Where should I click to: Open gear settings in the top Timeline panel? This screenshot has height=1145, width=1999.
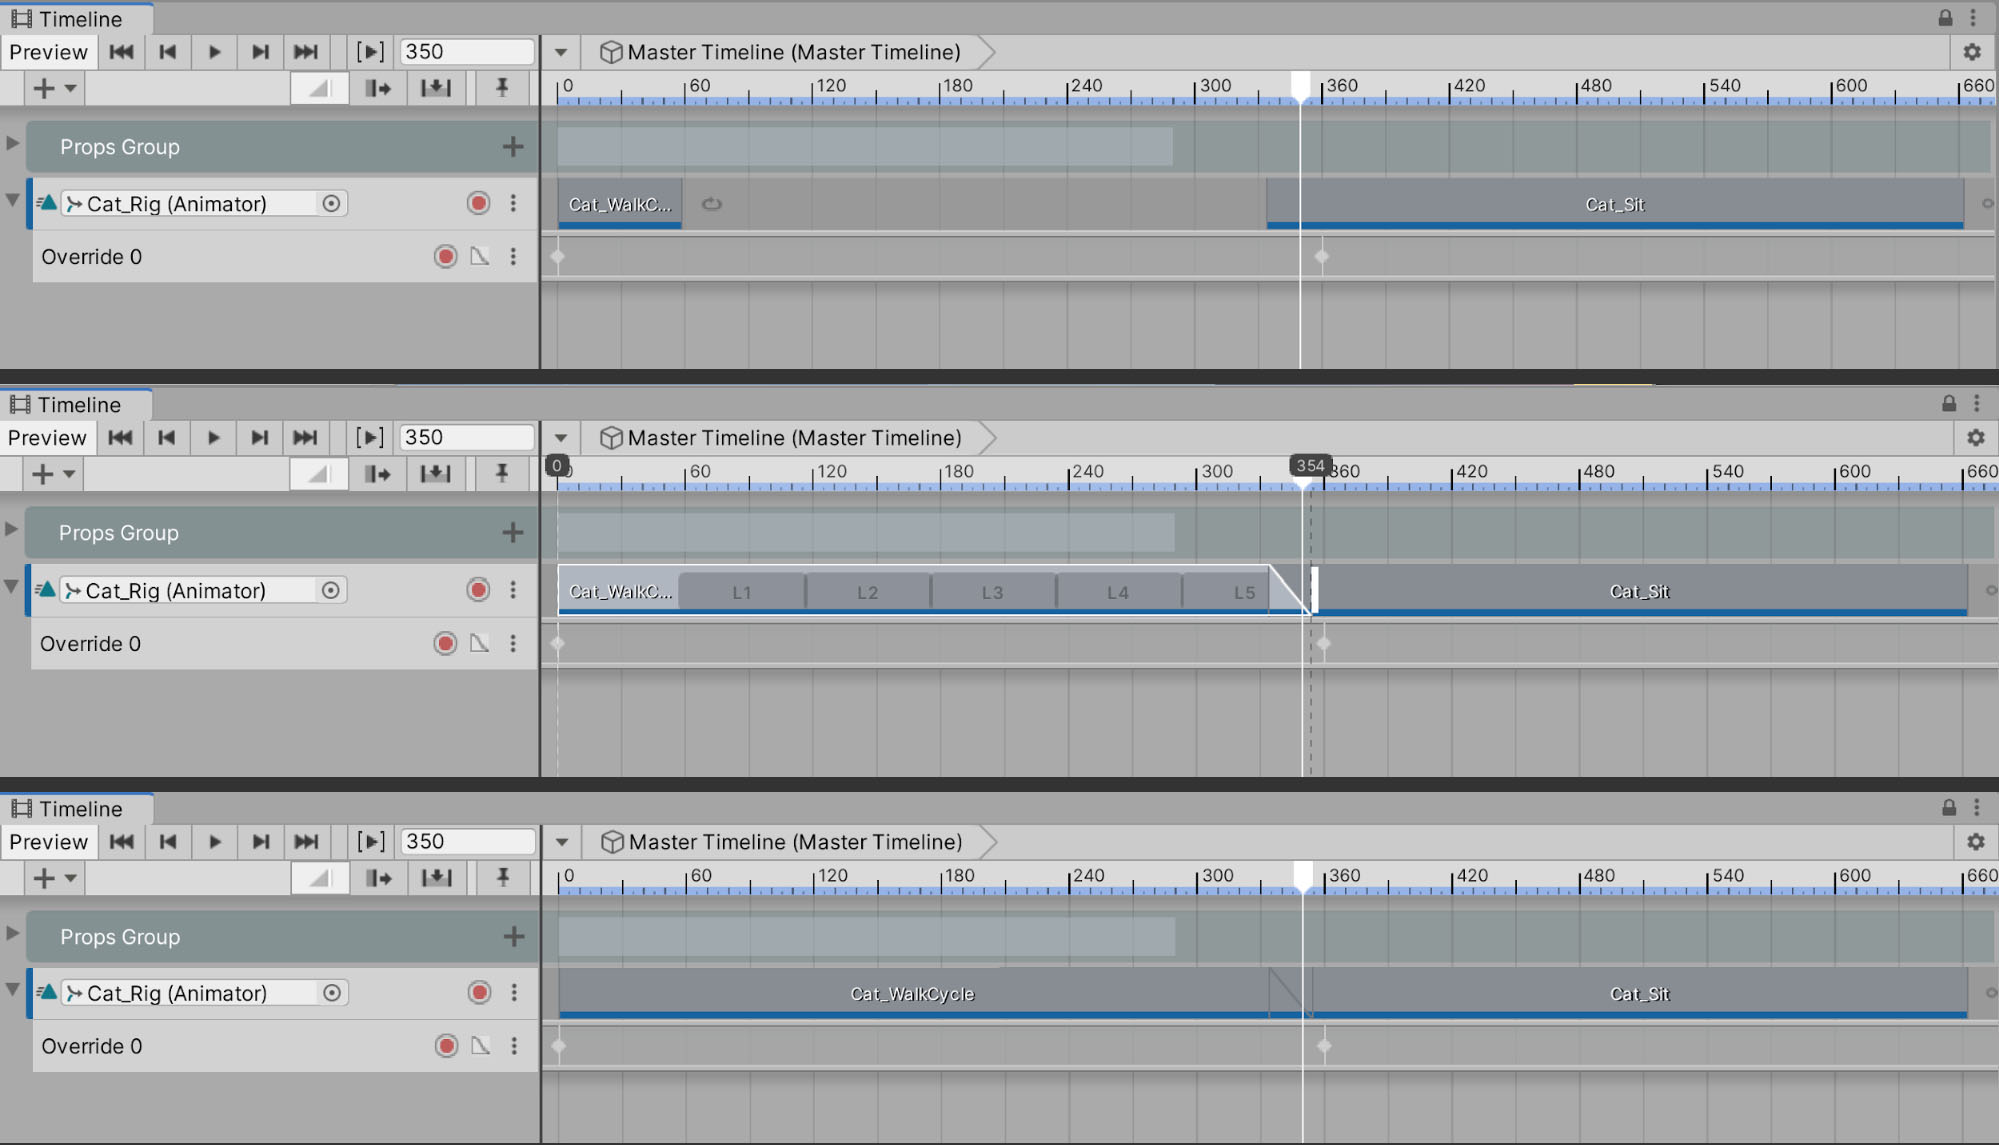point(1971,52)
